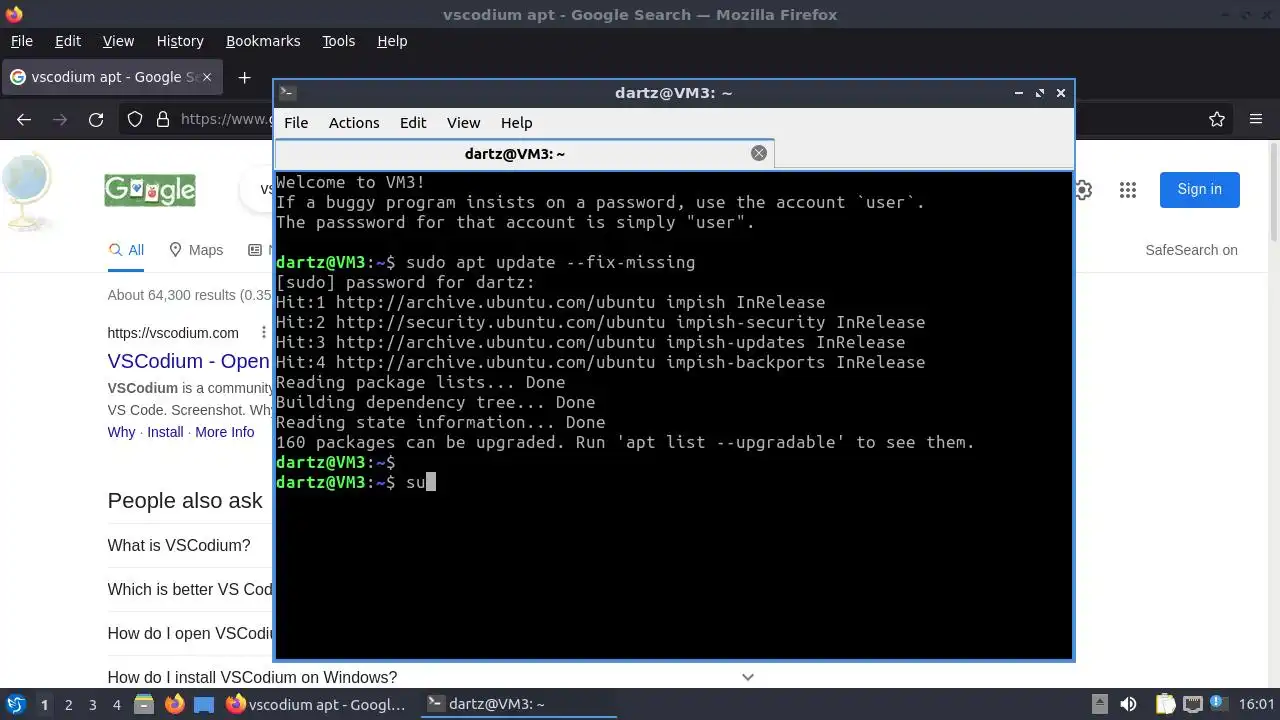Open Firefox Help menu
This screenshot has height=720, width=1280.
pyautogui.click(x=392, y=41)
